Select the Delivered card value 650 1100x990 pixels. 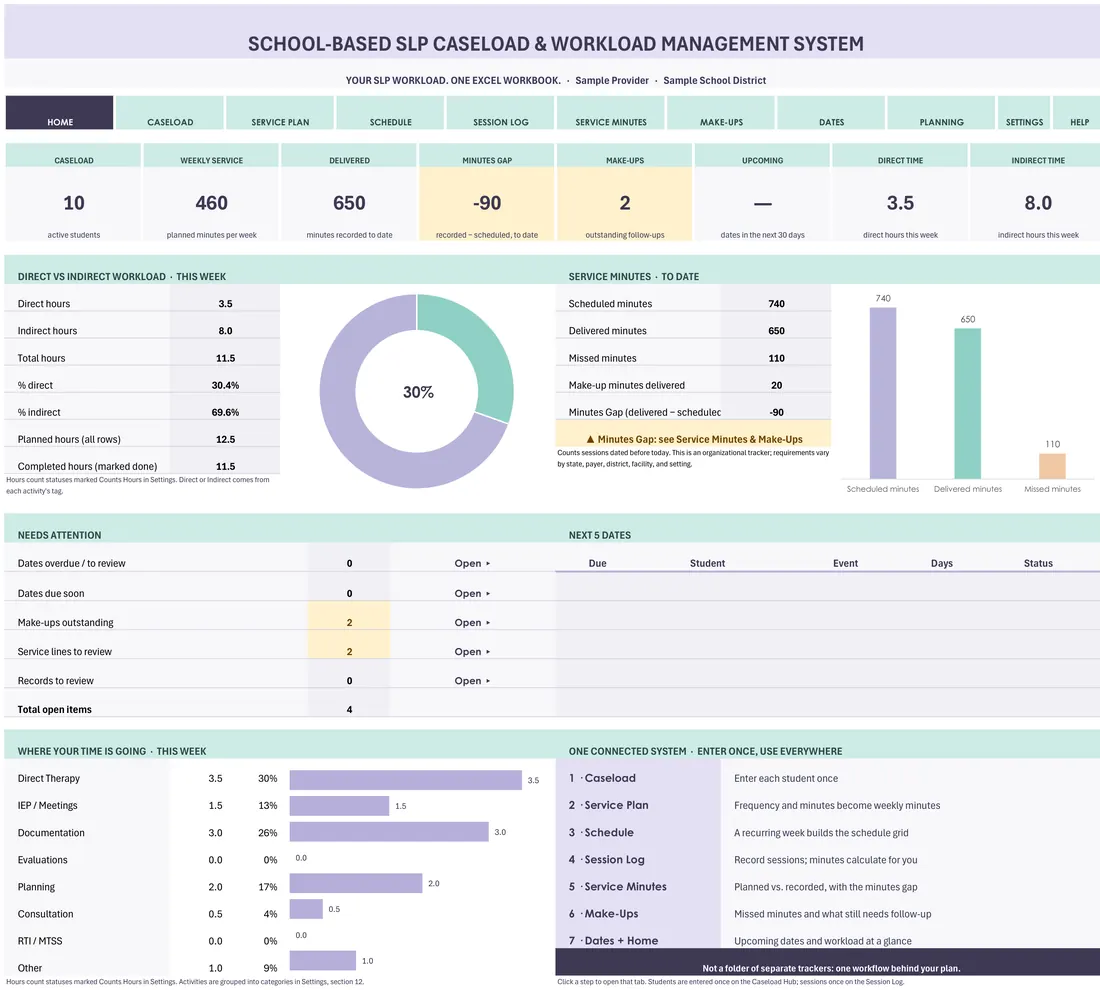[x=349, y=203]
